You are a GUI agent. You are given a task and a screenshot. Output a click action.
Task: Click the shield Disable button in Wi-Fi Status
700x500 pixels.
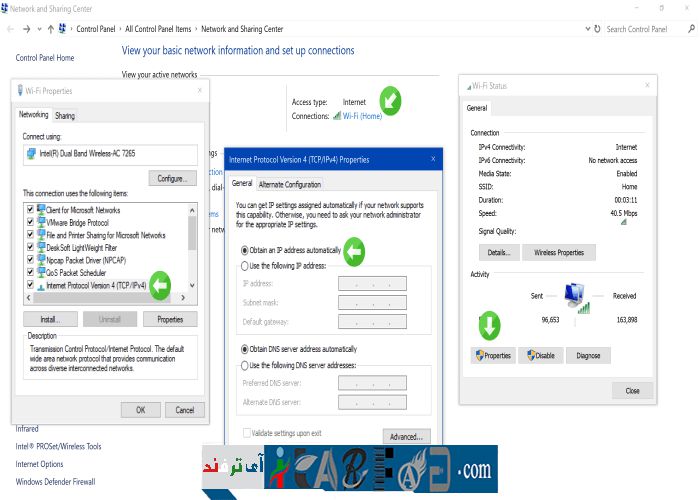coord(539,355)
